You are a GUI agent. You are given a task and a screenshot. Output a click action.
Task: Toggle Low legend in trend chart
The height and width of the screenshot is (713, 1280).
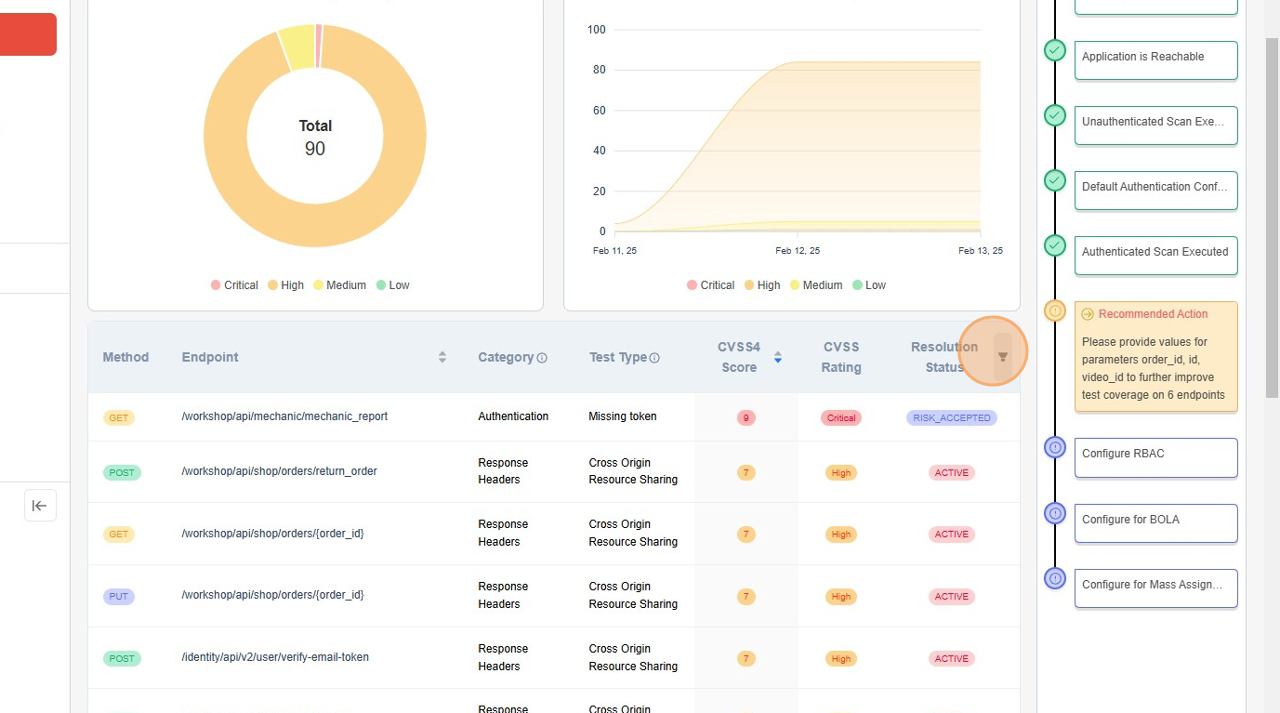869,285
